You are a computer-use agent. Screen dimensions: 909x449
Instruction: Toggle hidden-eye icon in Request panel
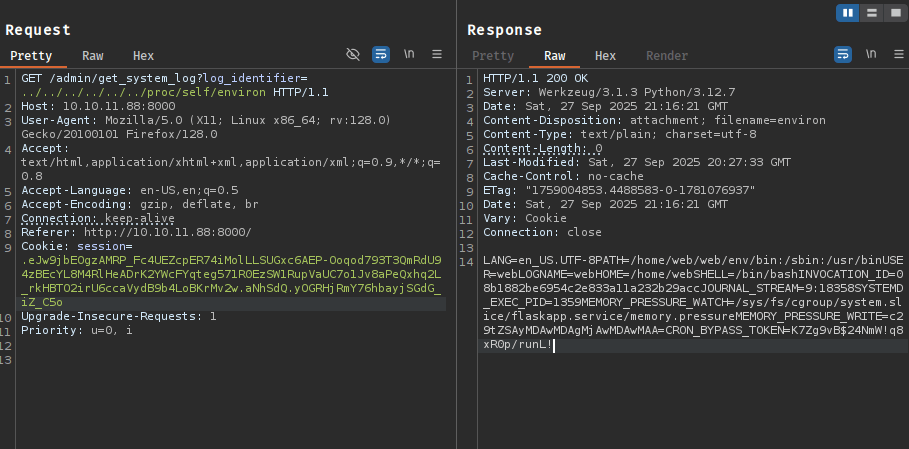353,54
